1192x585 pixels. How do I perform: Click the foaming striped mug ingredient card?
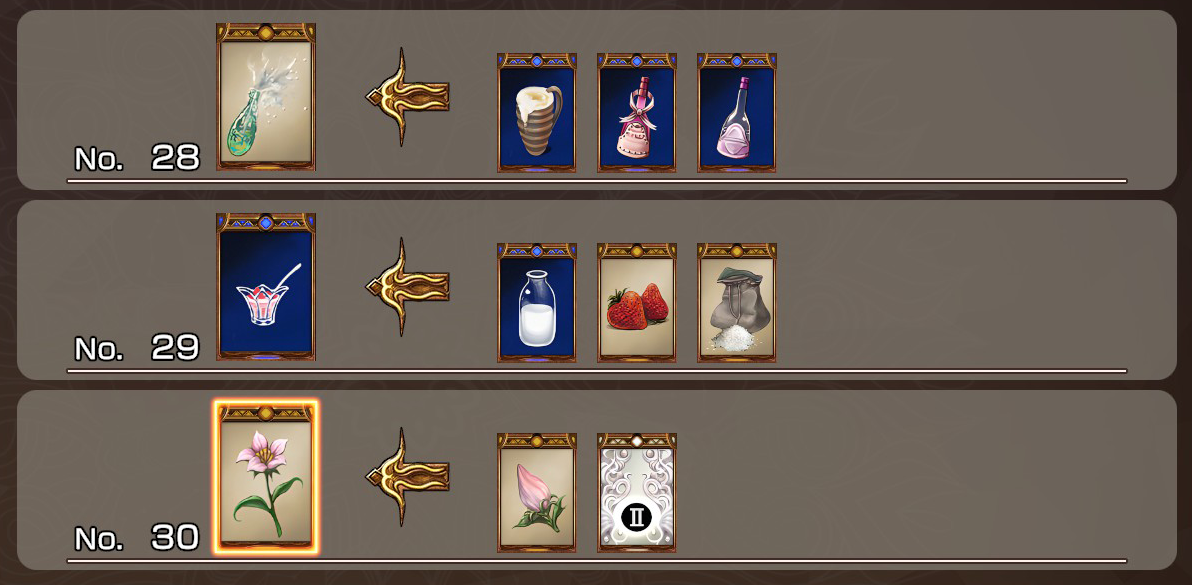click(537, 112)
